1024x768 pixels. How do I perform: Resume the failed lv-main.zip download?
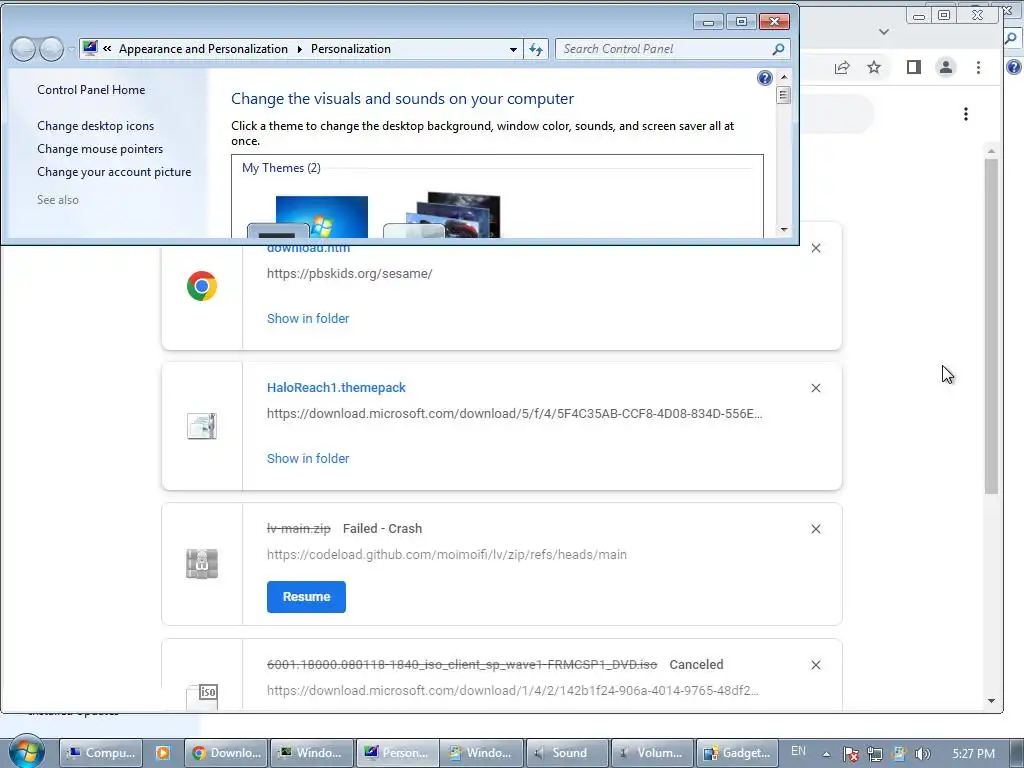click(306, 597)
